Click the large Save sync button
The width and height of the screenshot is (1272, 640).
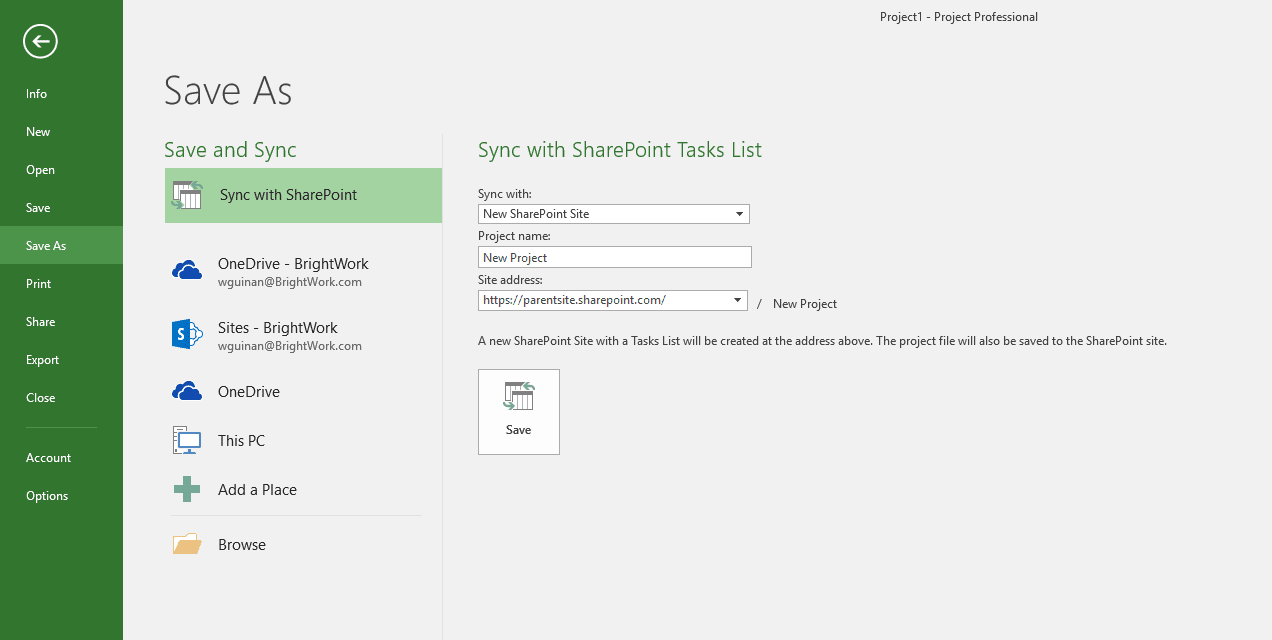[x=519, y=412]
